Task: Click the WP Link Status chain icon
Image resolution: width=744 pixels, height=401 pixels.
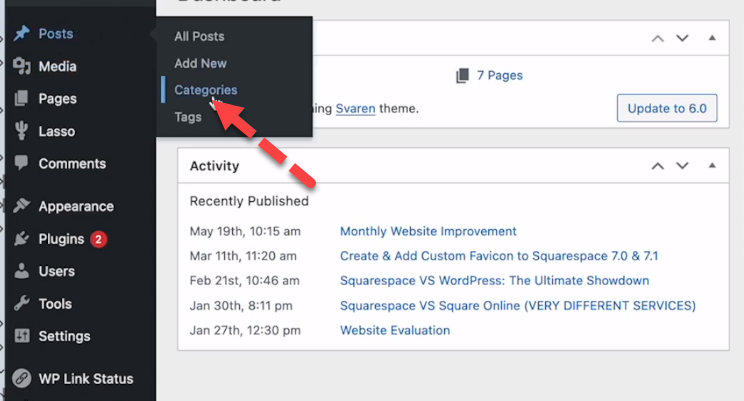Action: point(21,378)
